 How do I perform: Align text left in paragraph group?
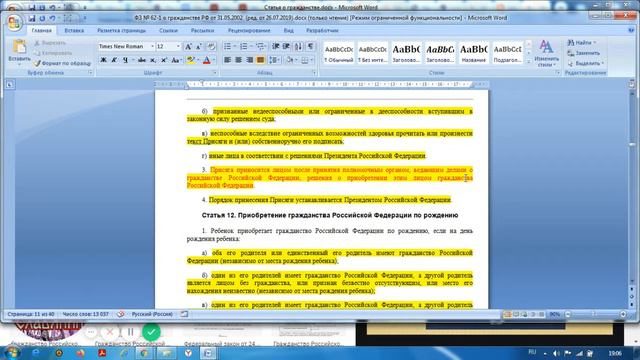(227, 60)
